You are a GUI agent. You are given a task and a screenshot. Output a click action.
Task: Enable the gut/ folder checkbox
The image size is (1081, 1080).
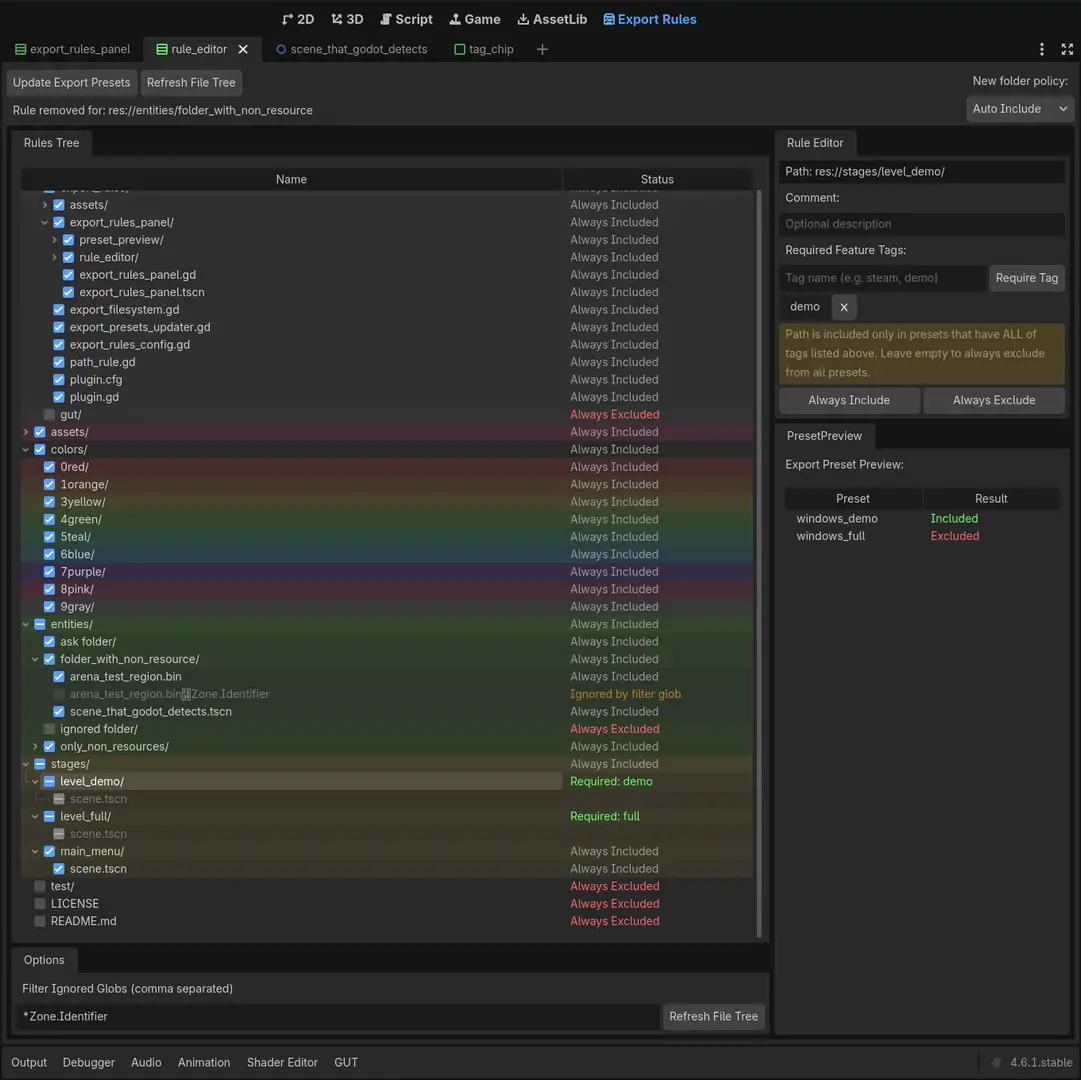[48, 414]
